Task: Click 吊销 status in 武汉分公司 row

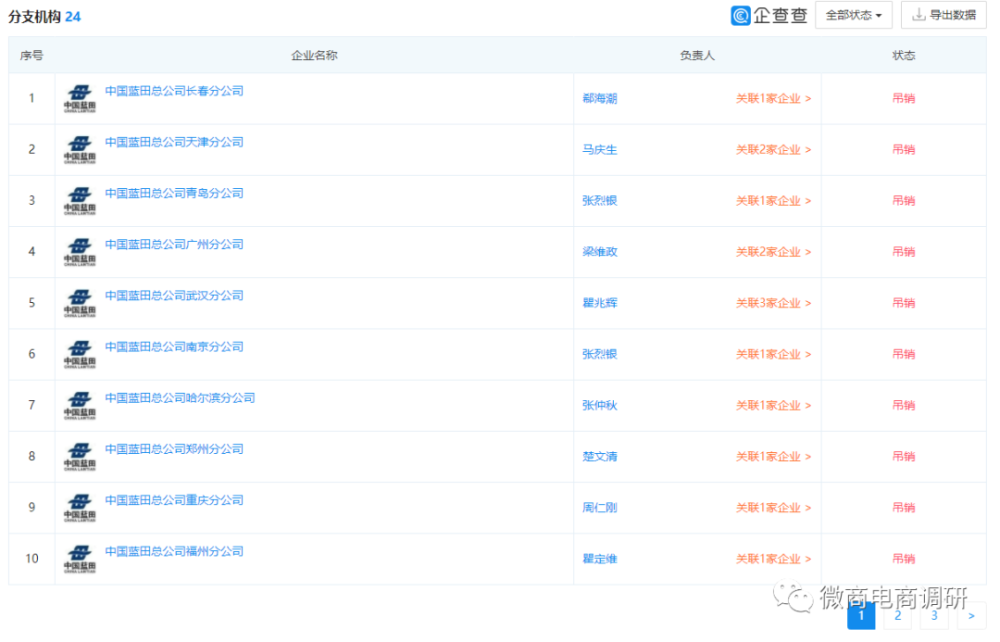Action: (x=904, y=303)
